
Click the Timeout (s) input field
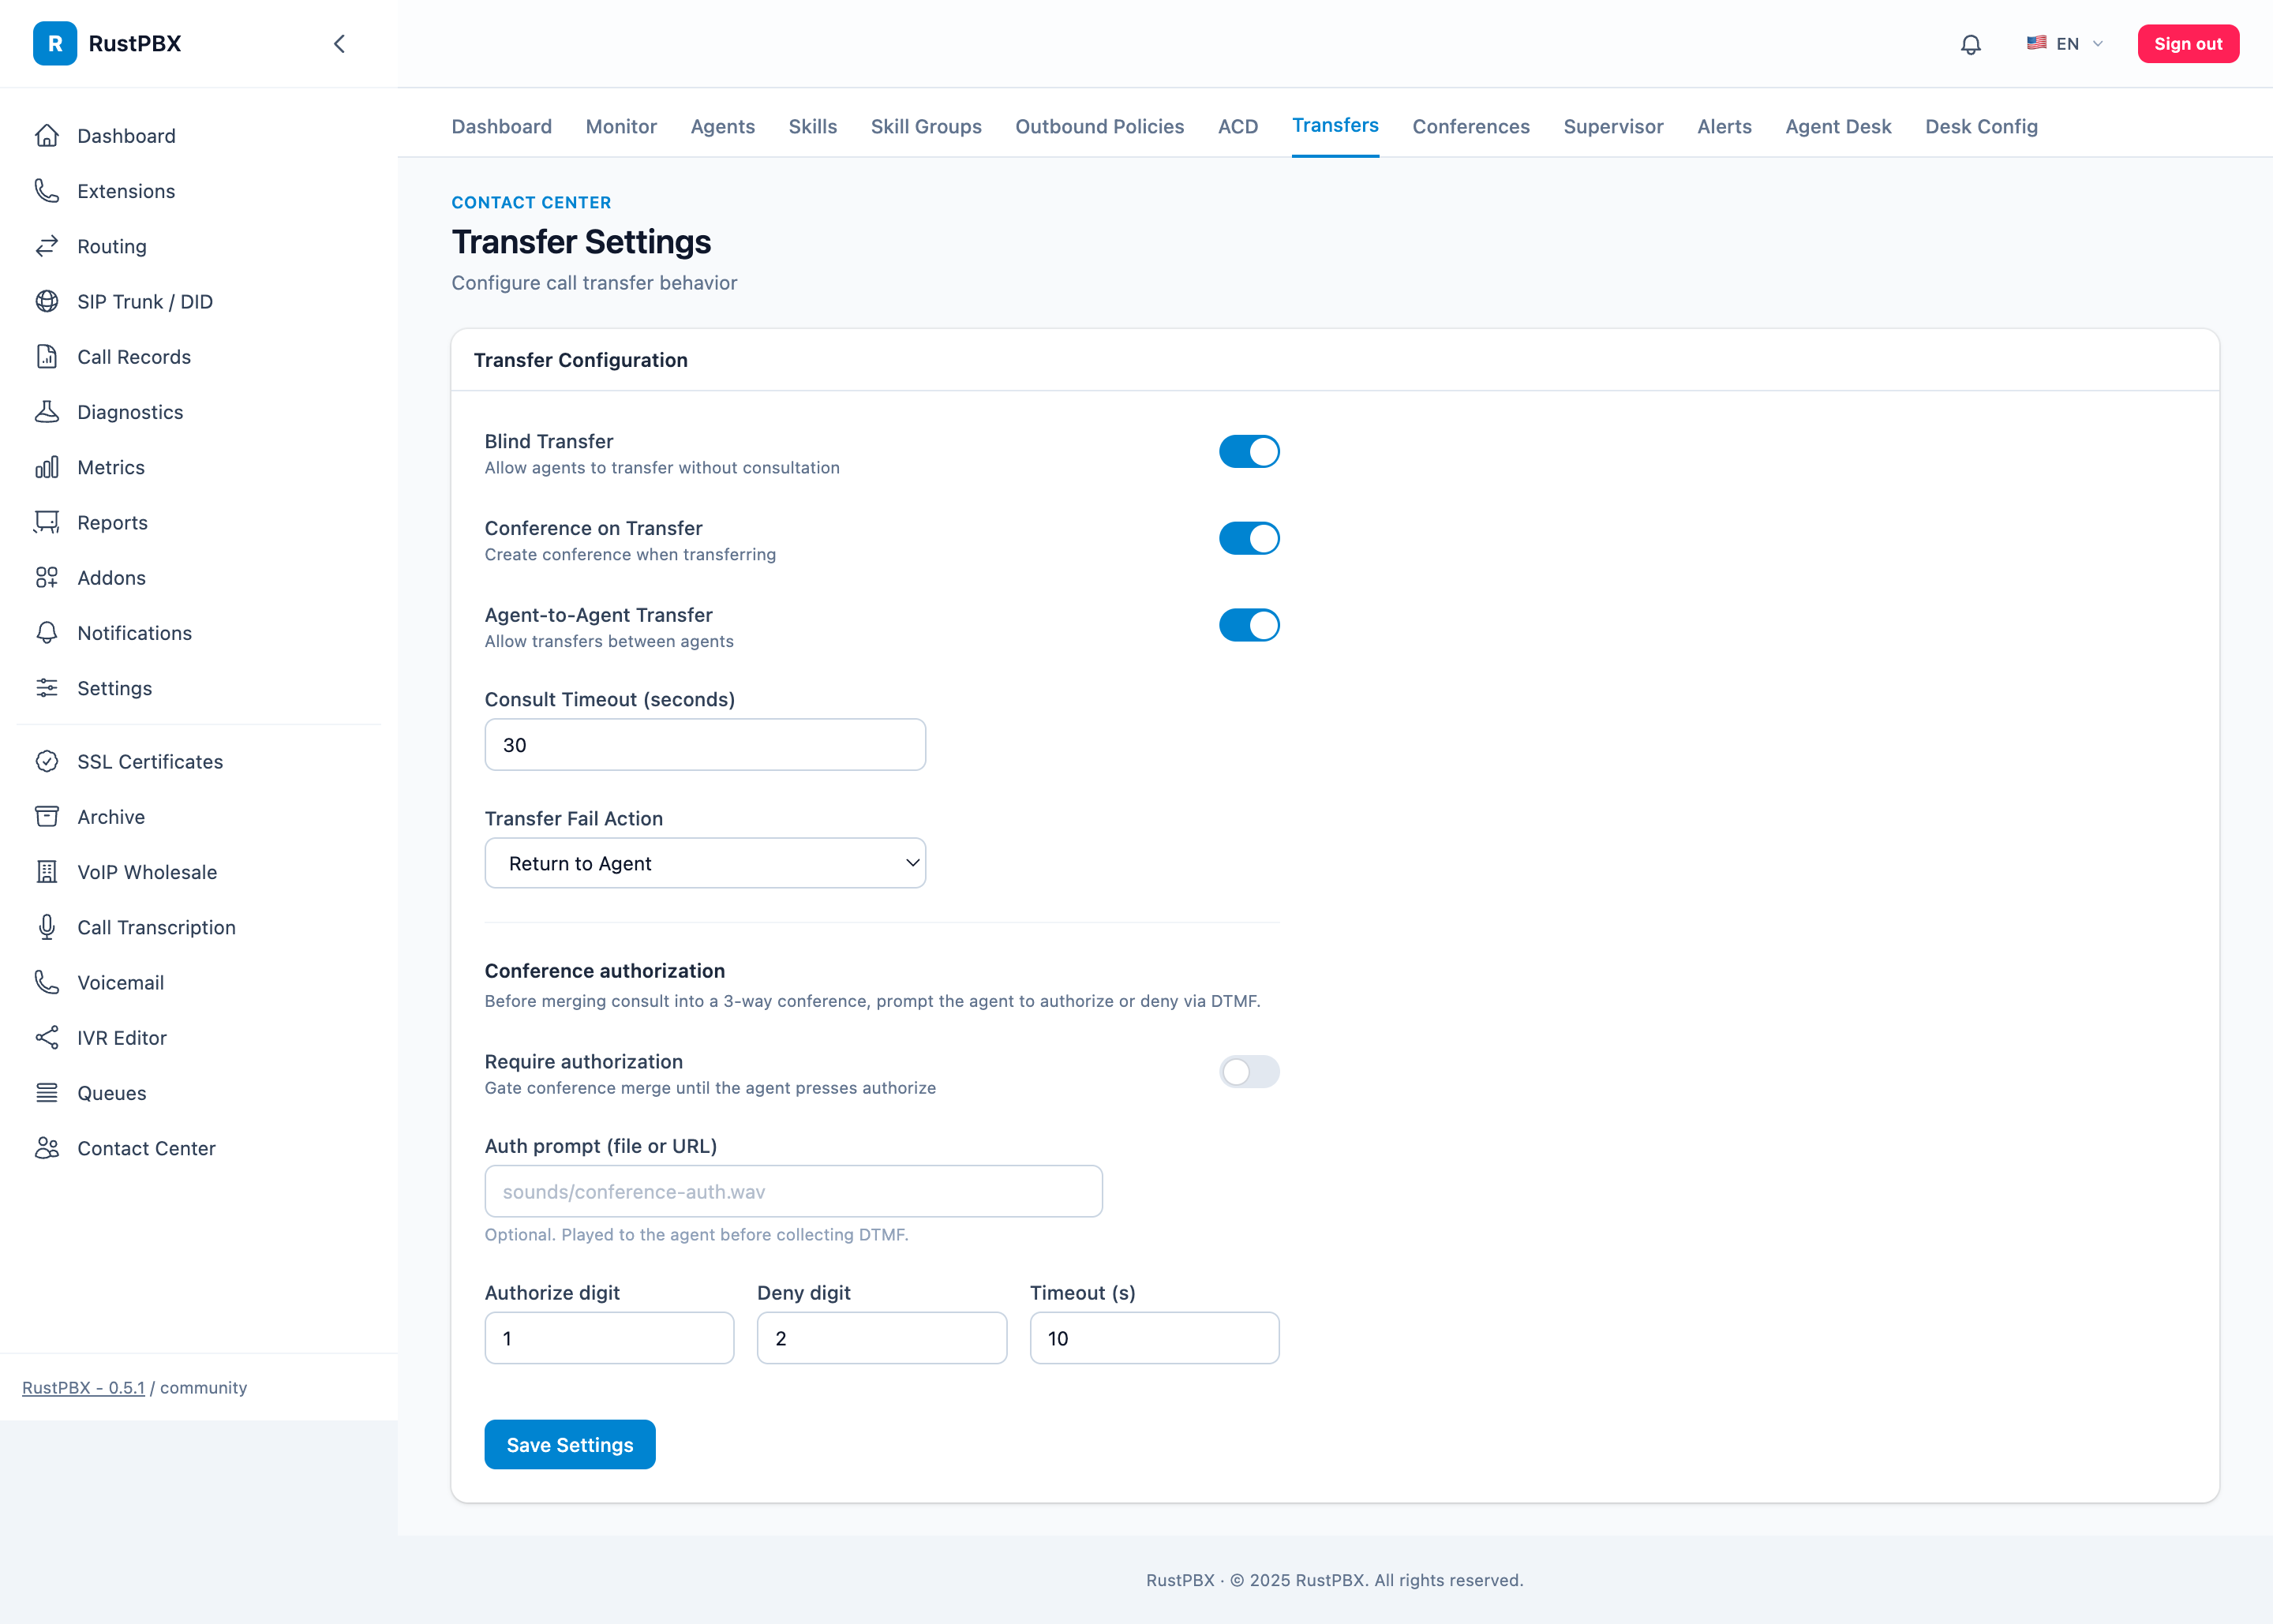1154,1338
